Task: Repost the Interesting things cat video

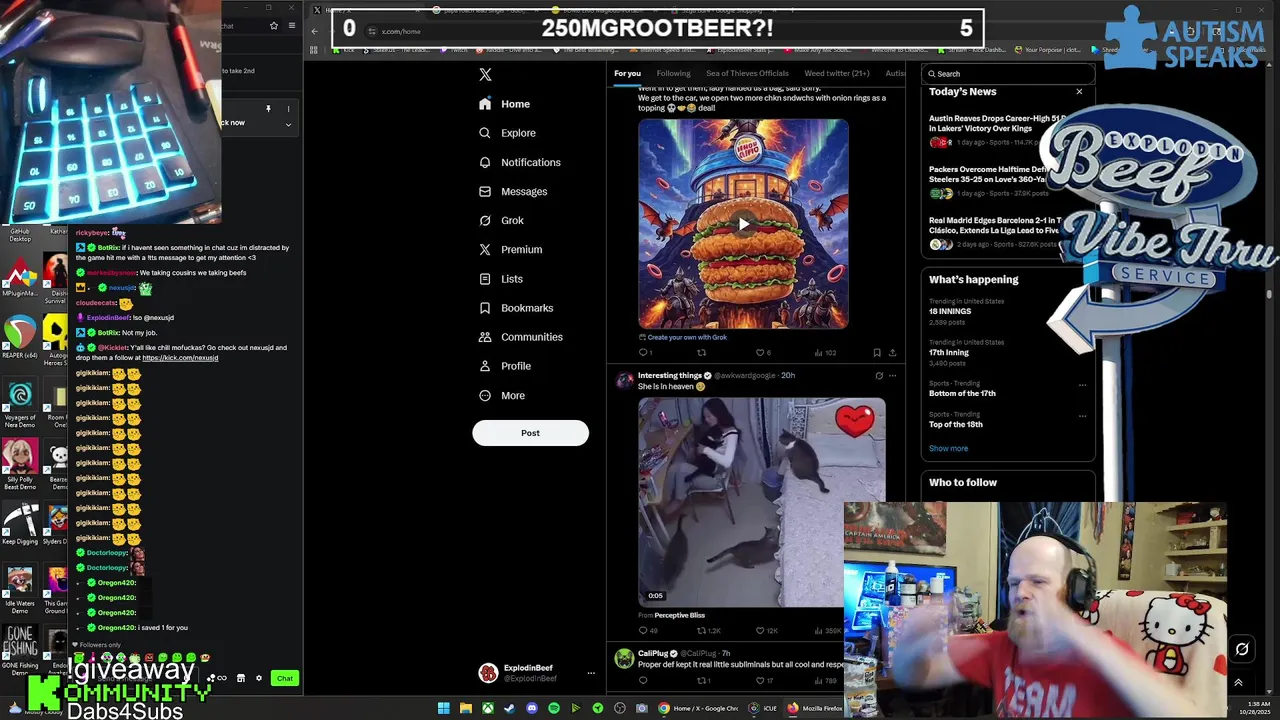Action: coord(707,630)
